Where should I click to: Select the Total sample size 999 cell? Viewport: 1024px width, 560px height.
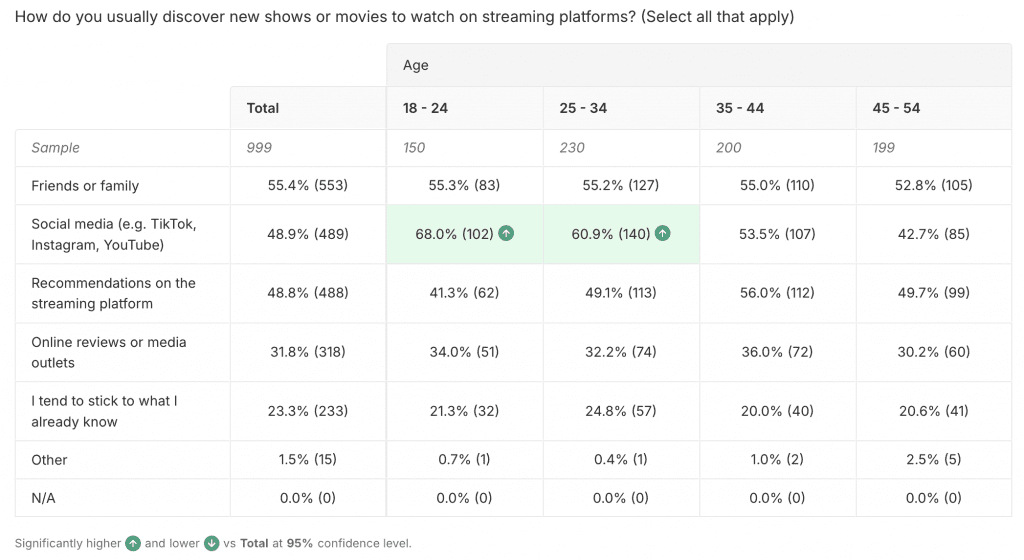(x=259, y=147)
